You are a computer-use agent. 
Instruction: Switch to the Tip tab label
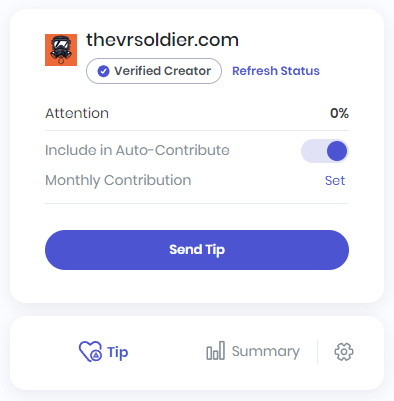point(117,352)
